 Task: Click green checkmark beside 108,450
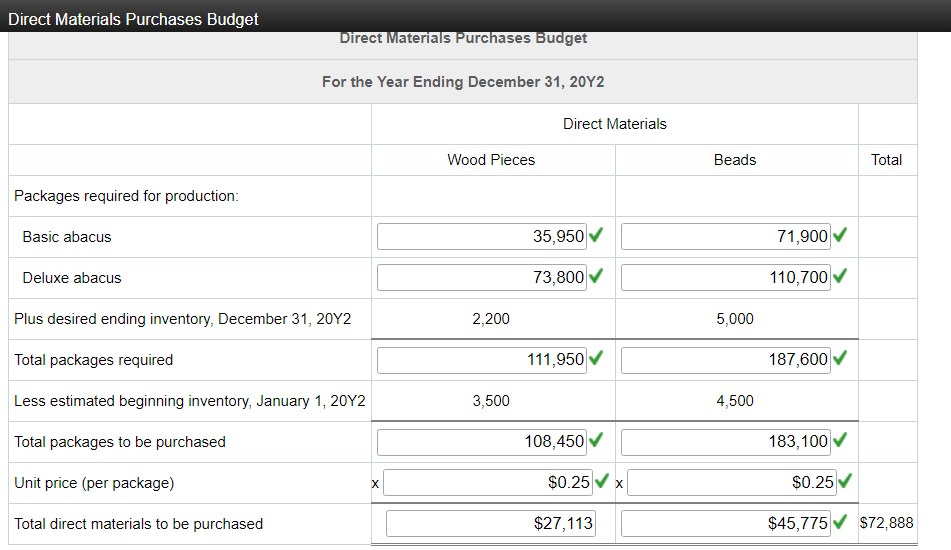tap(596, 440)
